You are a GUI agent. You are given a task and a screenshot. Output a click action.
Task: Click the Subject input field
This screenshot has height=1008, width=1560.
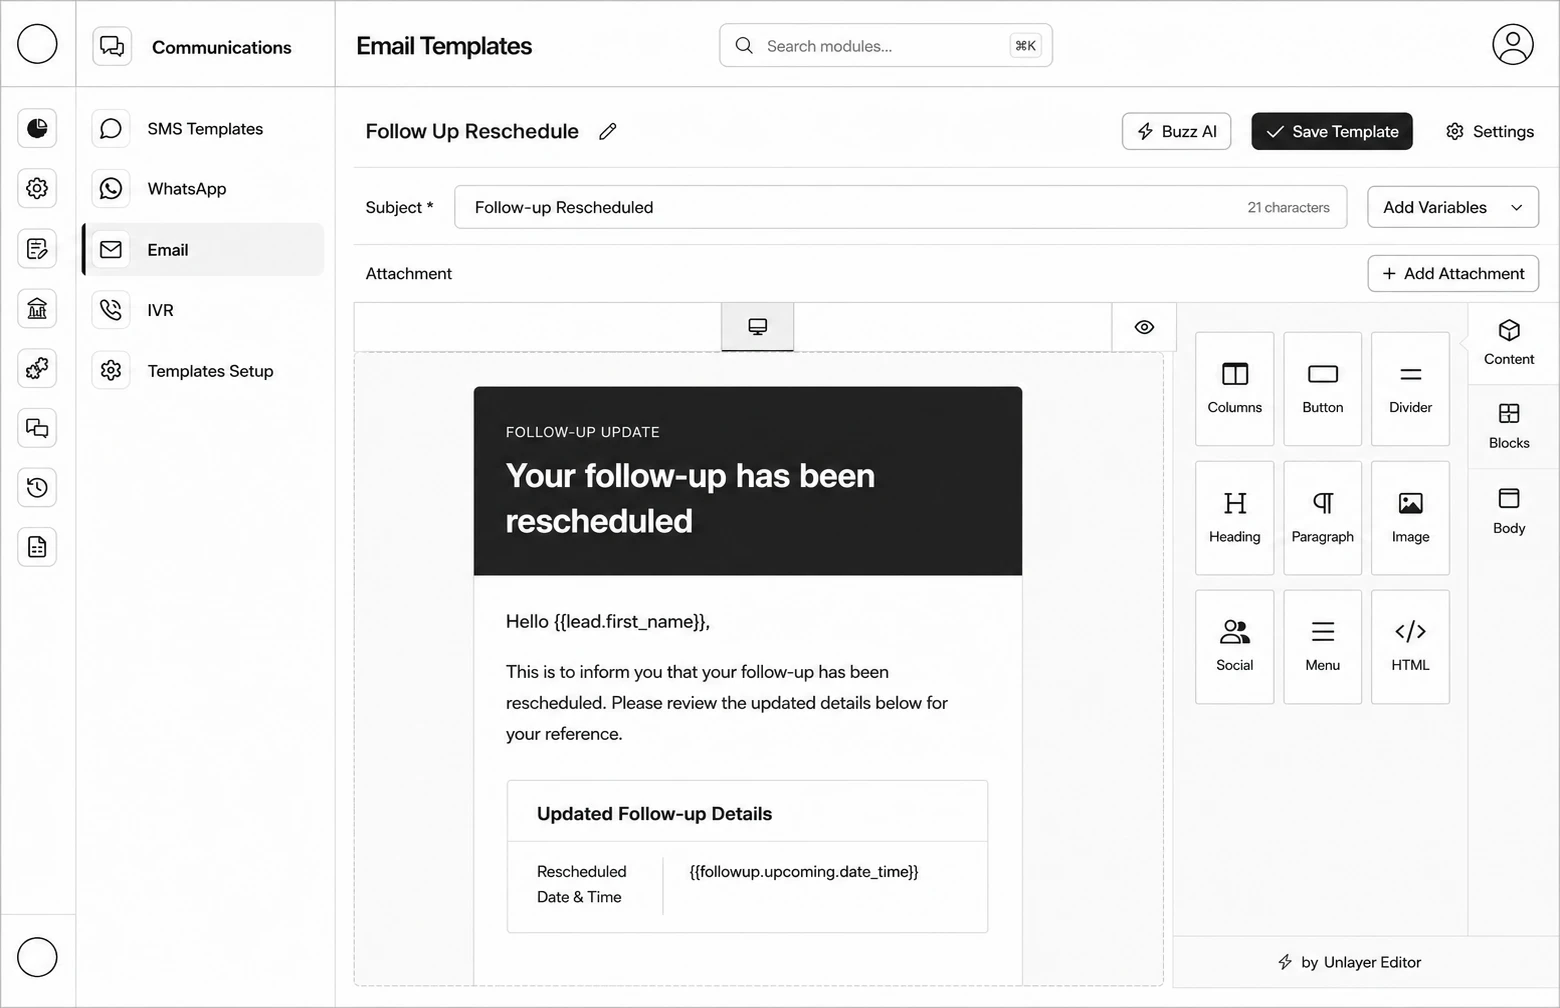(x=900, y=207)
